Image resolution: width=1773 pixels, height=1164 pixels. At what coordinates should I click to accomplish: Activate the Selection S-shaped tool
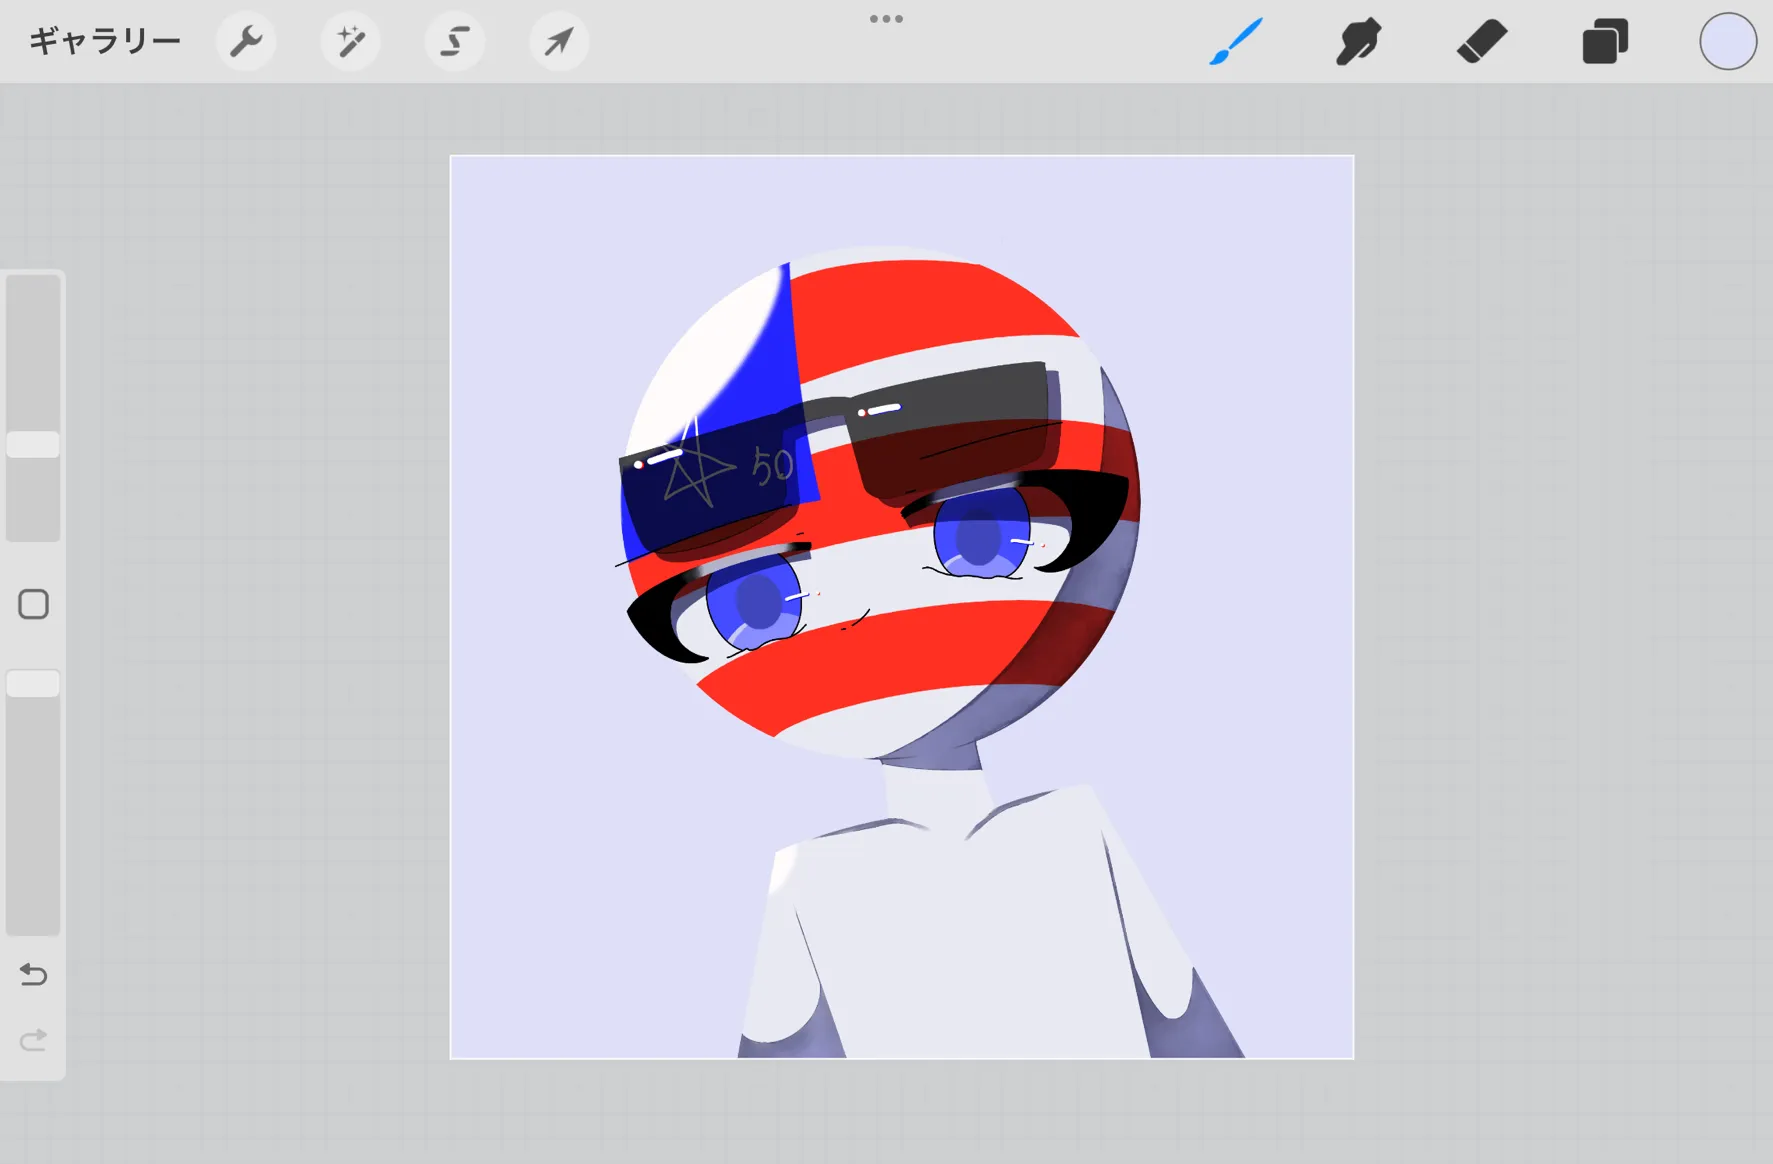pos(455,42)
